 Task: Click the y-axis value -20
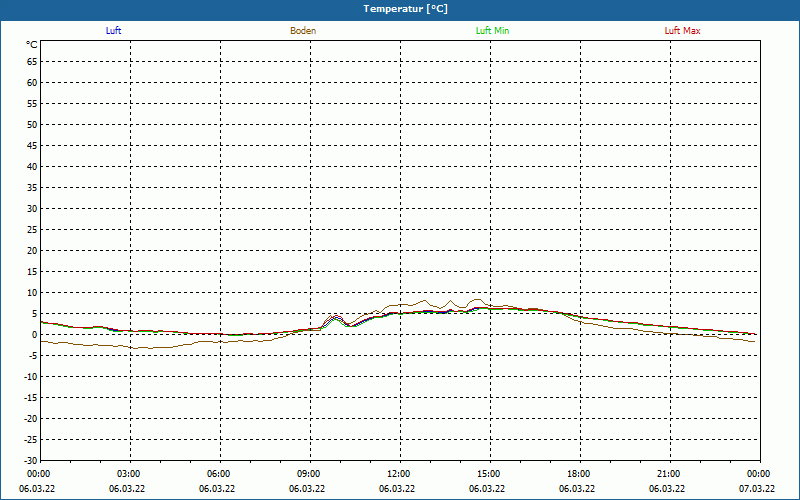(30, 419)
